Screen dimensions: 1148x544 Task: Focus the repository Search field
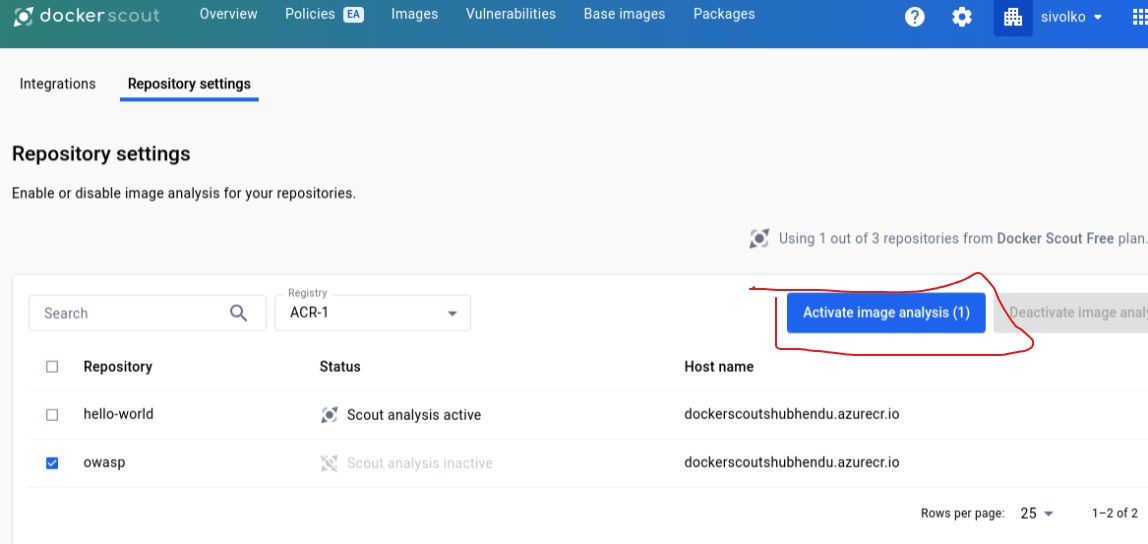[x=147, y=313]
